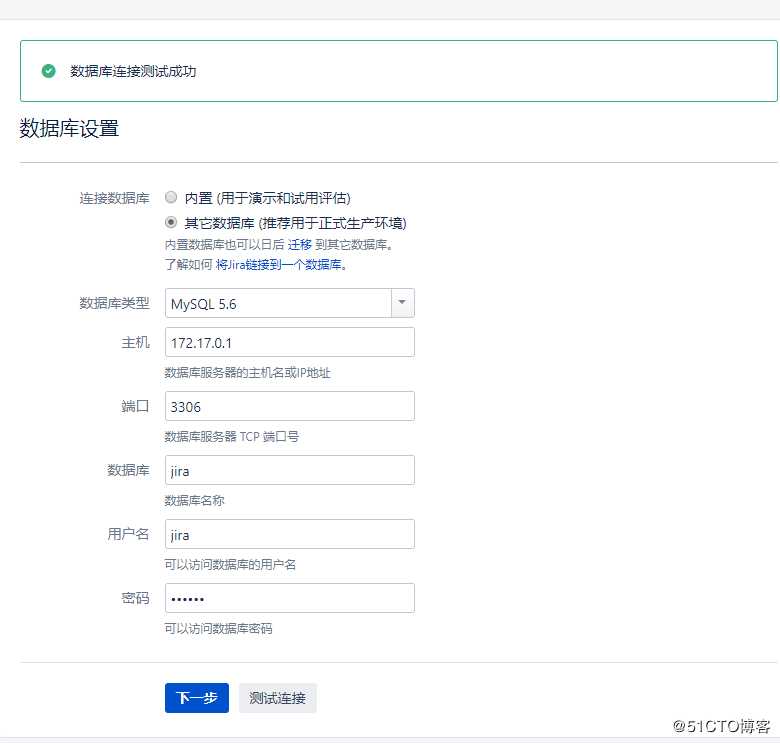Click the 连接数据库 label
Screen dimensions: 780x743
click(114, 198)
